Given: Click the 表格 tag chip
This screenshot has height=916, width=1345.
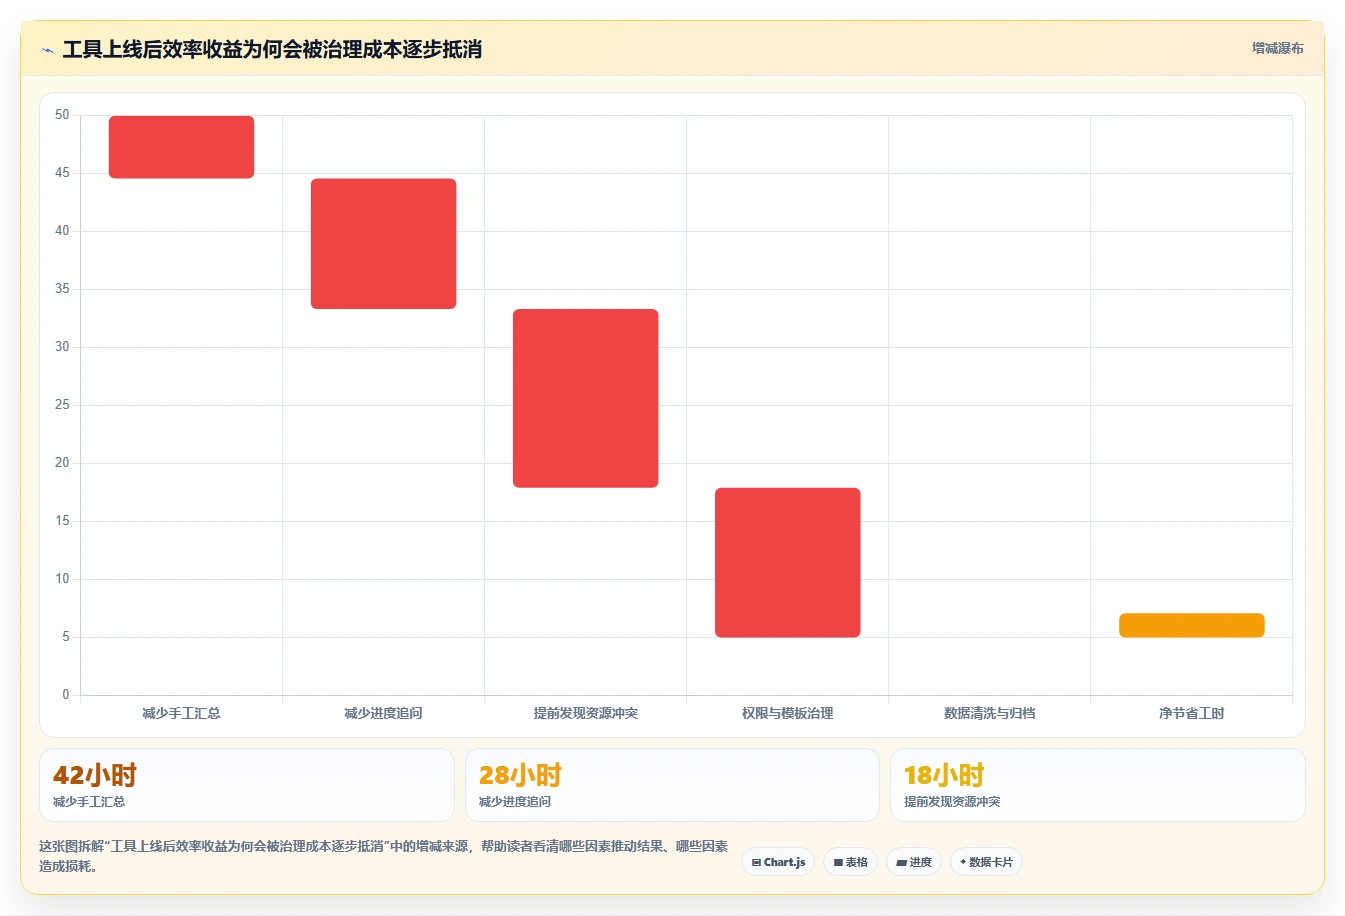Looking at the screenshot, I should coord(850,862).
